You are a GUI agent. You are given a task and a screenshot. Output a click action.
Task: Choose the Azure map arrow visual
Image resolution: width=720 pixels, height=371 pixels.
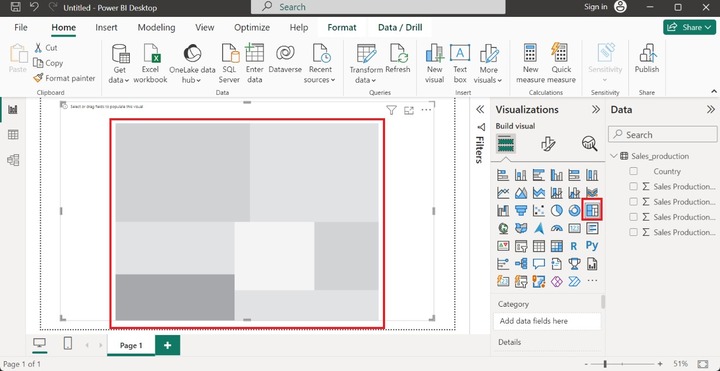(539, 228)
